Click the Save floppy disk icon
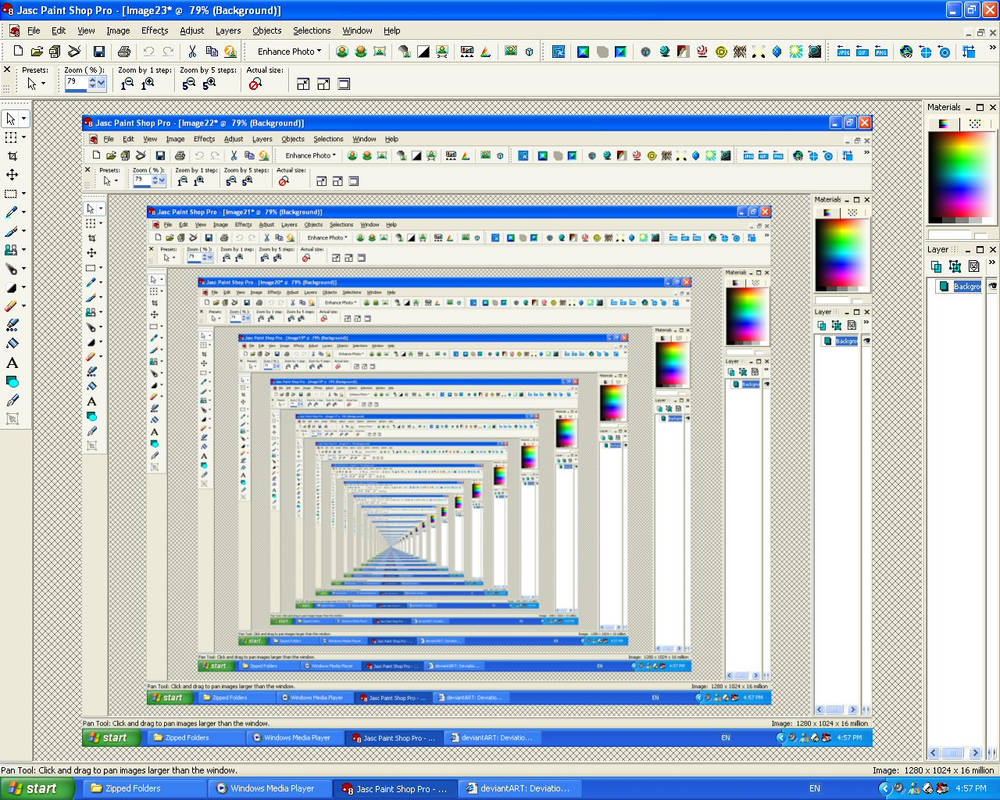1000x800 pixels. pos(99,52)
